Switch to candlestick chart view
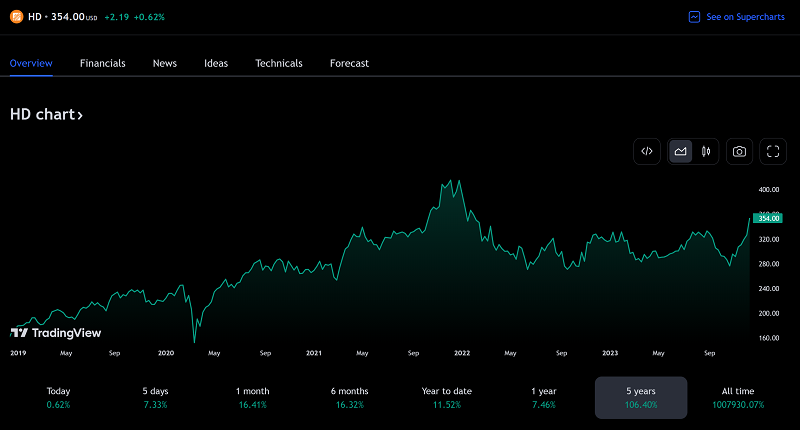800x430 pixels. 706,151
